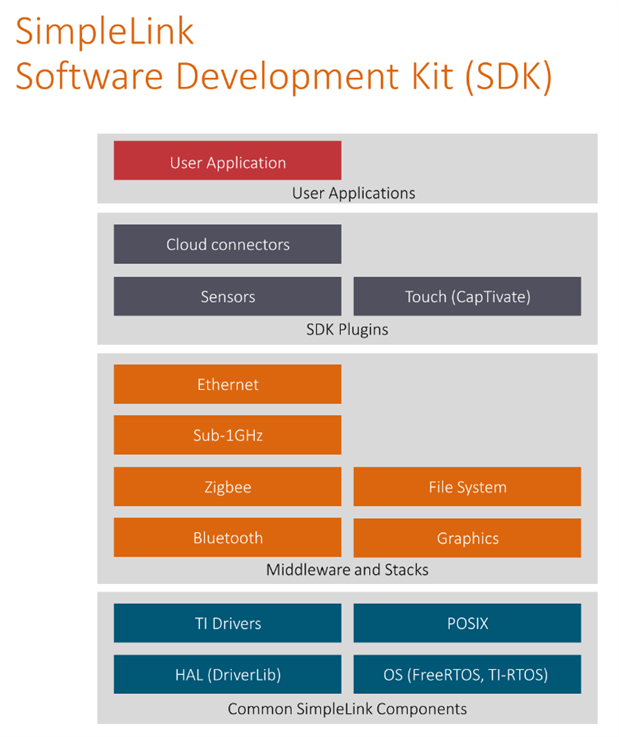Select the Touch (CapTivate) block
This screenshot has width=619, height=737.
467,296
